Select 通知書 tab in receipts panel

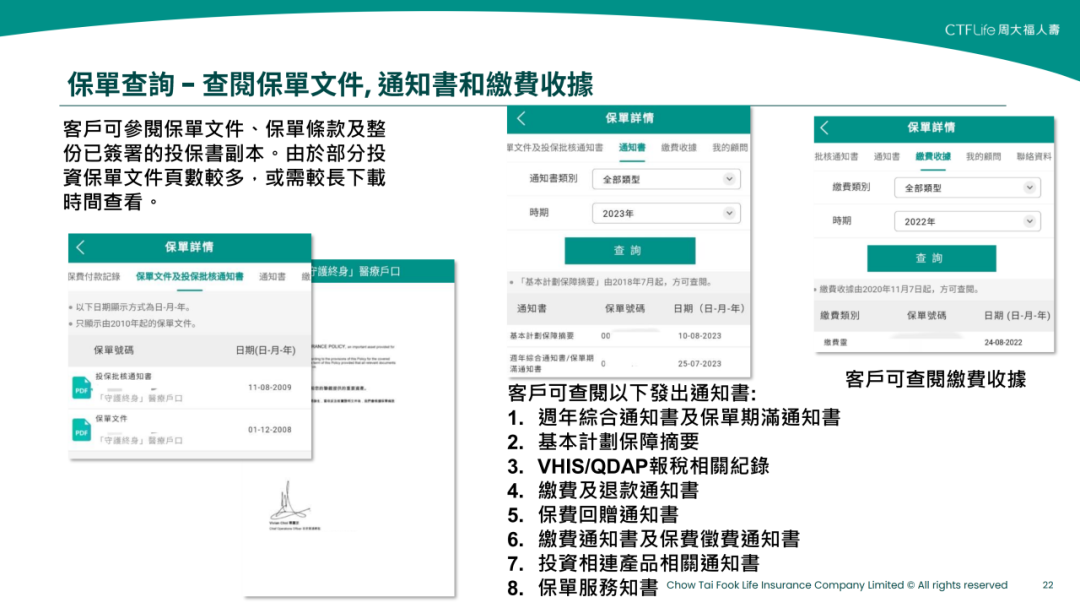(886, 157)
